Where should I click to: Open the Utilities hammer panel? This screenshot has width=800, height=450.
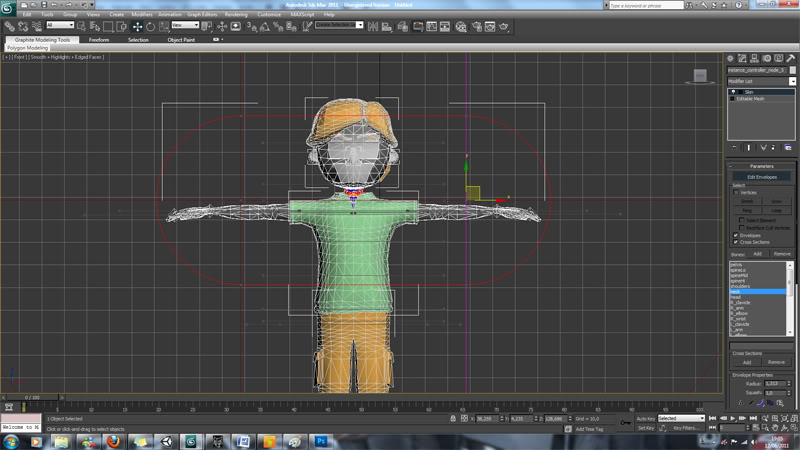790,59
